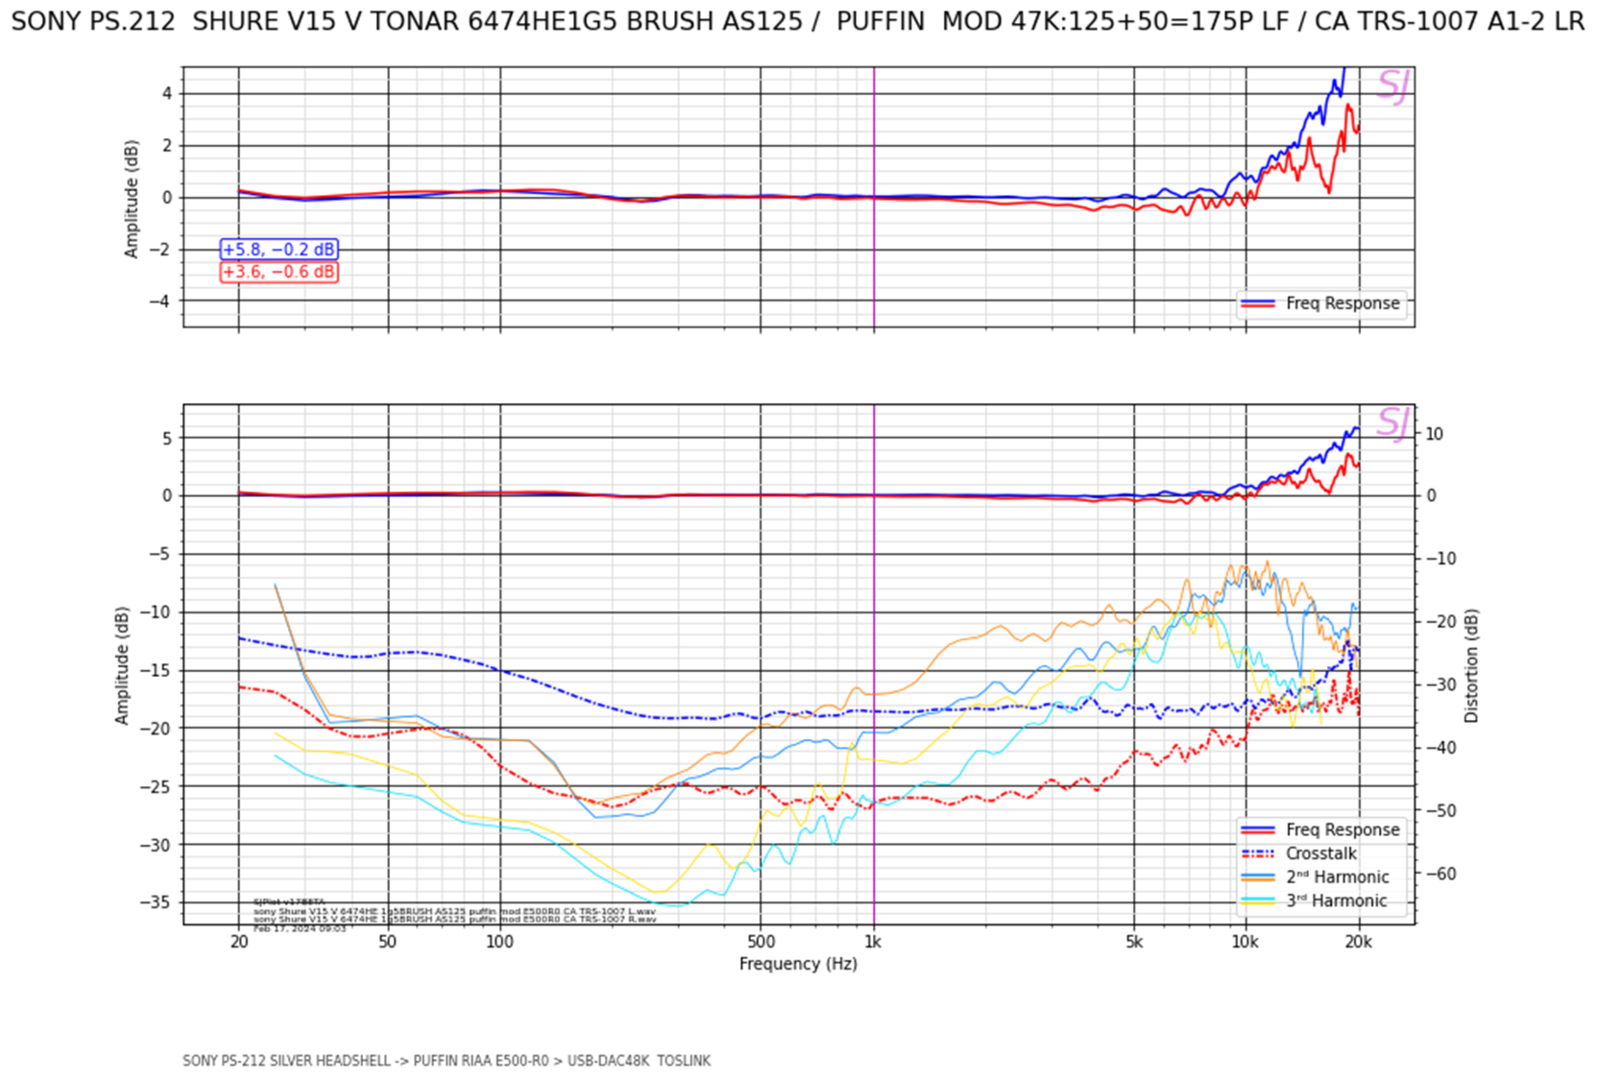The image size is (1597, 1080).
Task: Click the bottom plot's Amplitude (dB) axis label
Action: pos(122,665)
